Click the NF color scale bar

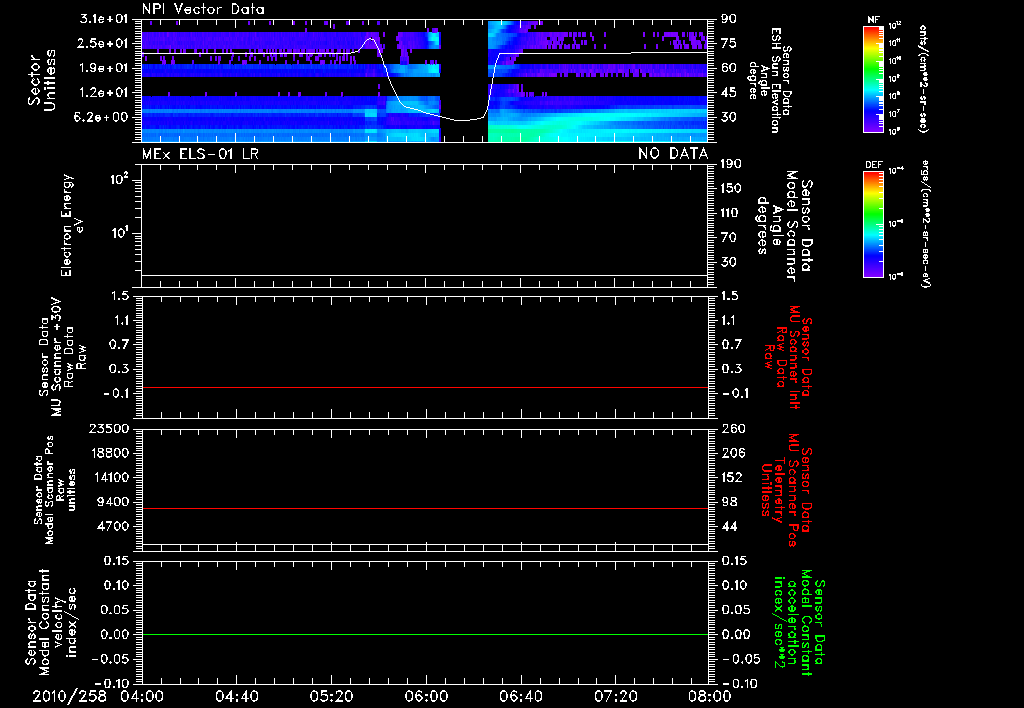coord(874,78)
